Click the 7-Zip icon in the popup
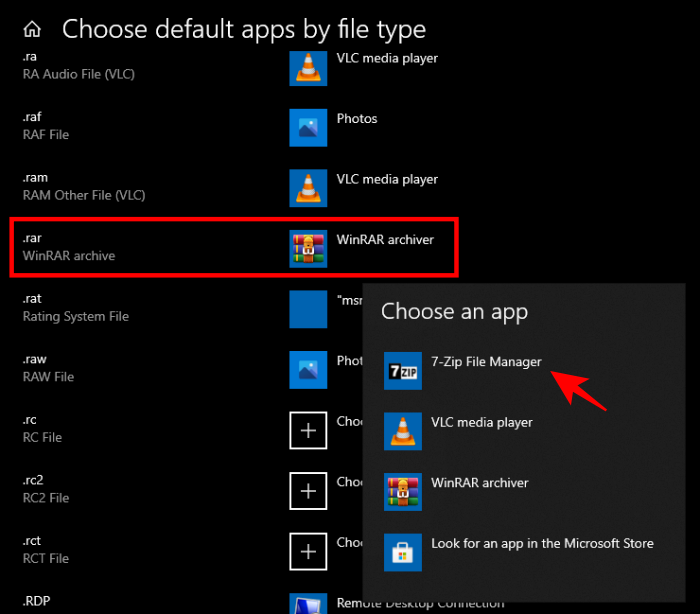Viewport: 700px width, 614px height. (x=403, y=371)
